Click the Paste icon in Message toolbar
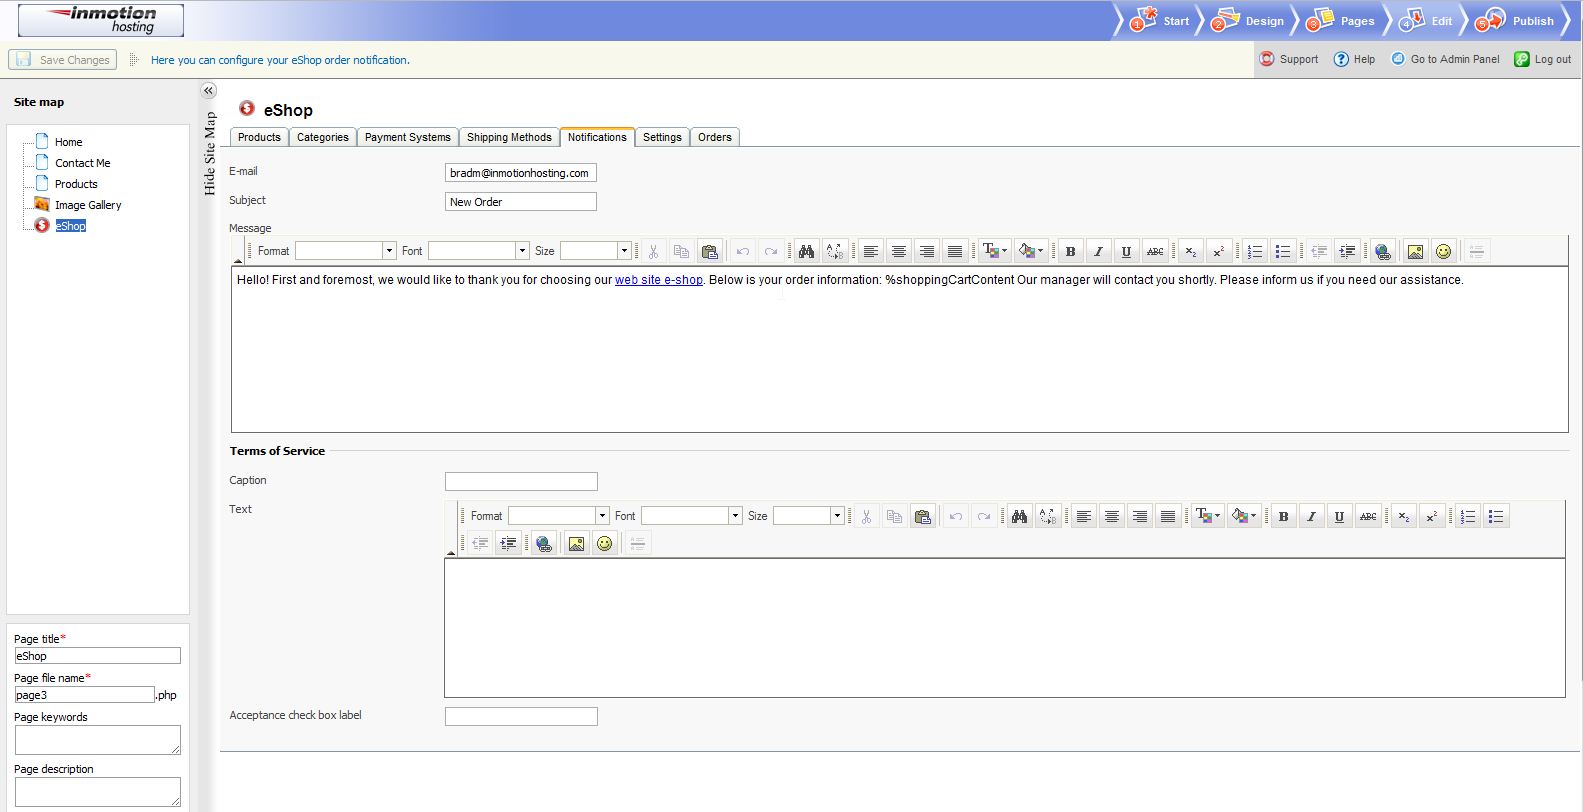 tap(709, 251)
